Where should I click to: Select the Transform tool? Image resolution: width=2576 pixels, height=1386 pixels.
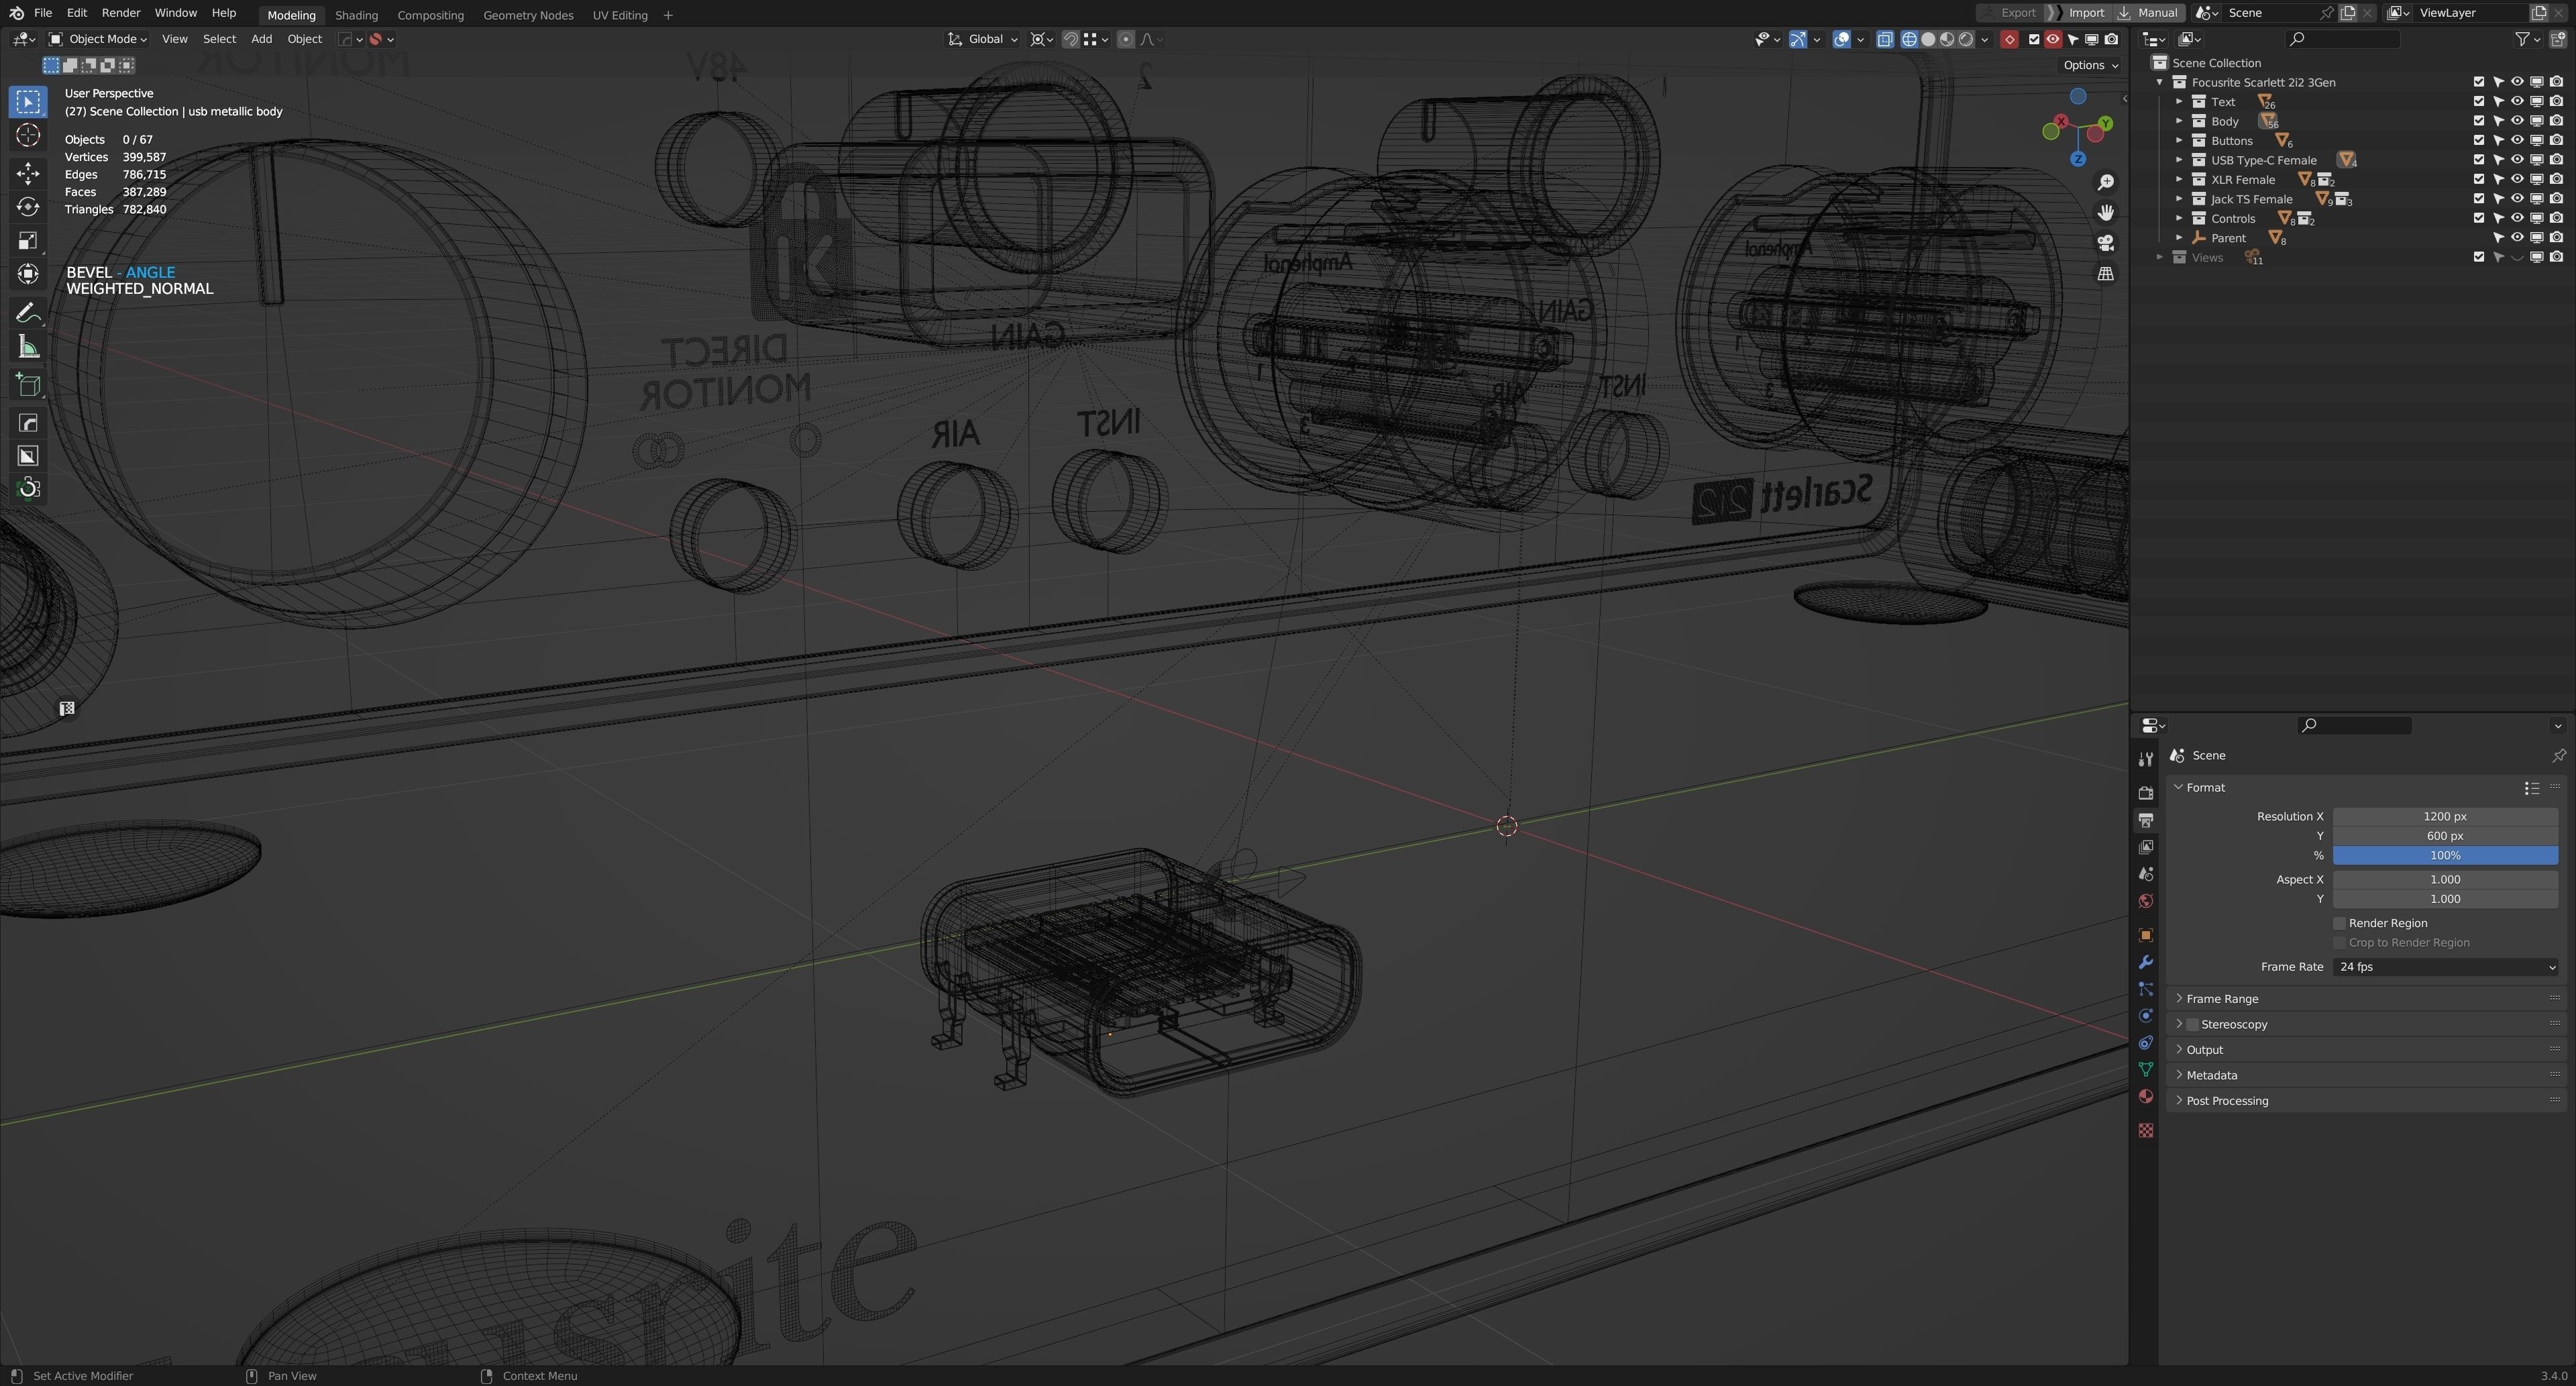[28, 273]
